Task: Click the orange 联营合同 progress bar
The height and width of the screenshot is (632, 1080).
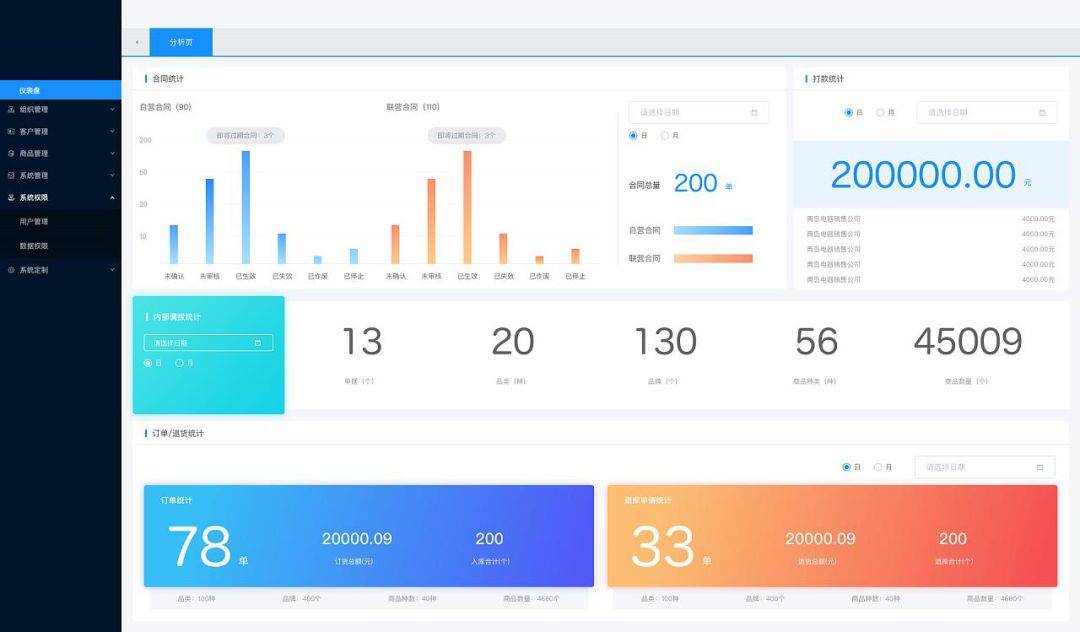Action: tap(713, 258)
